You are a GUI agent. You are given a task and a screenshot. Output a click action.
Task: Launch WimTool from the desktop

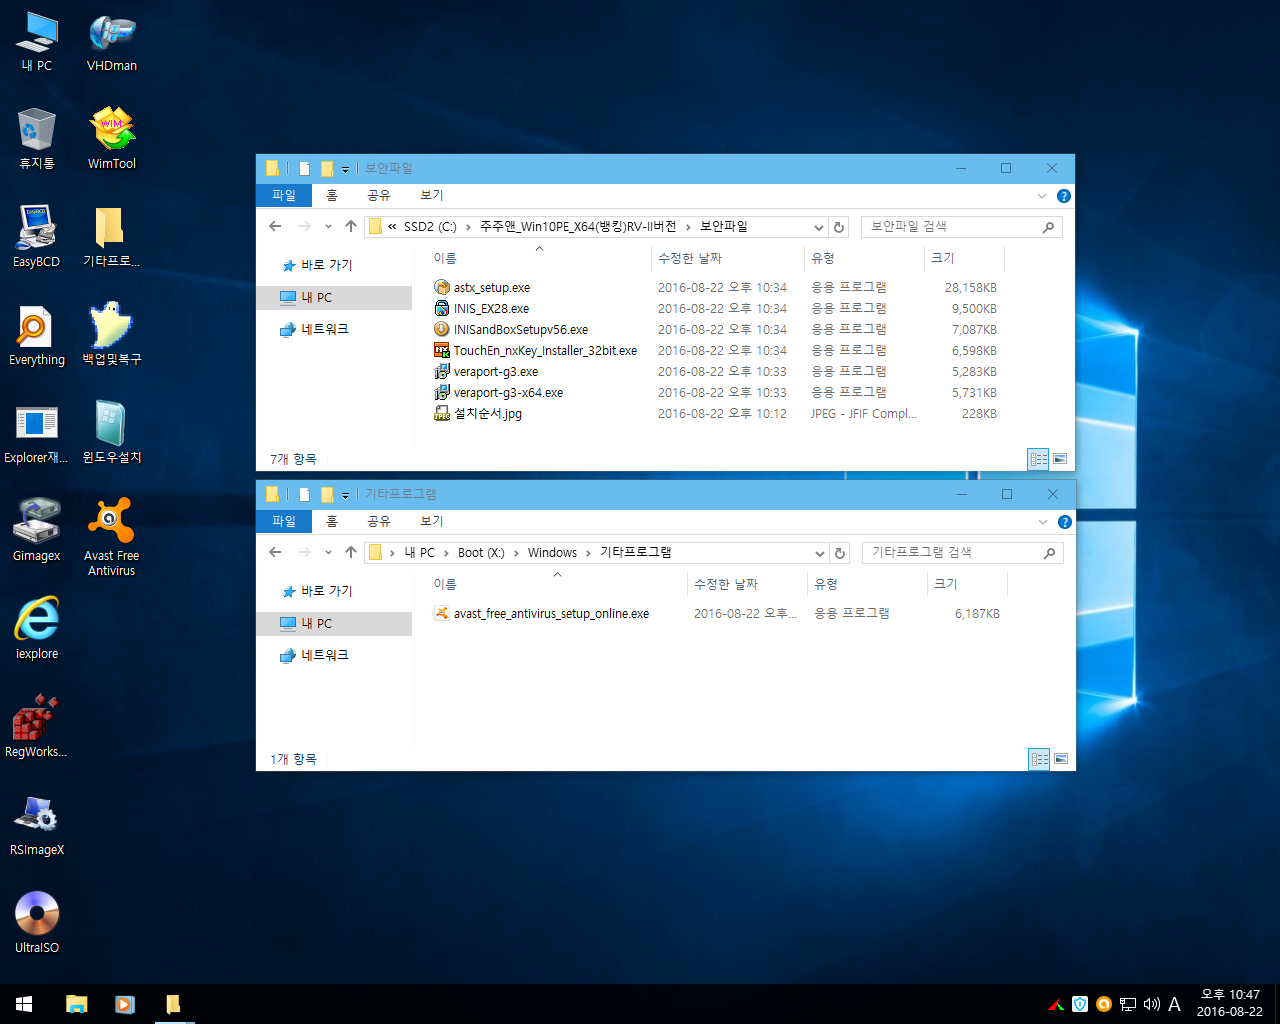pos(112,140)
